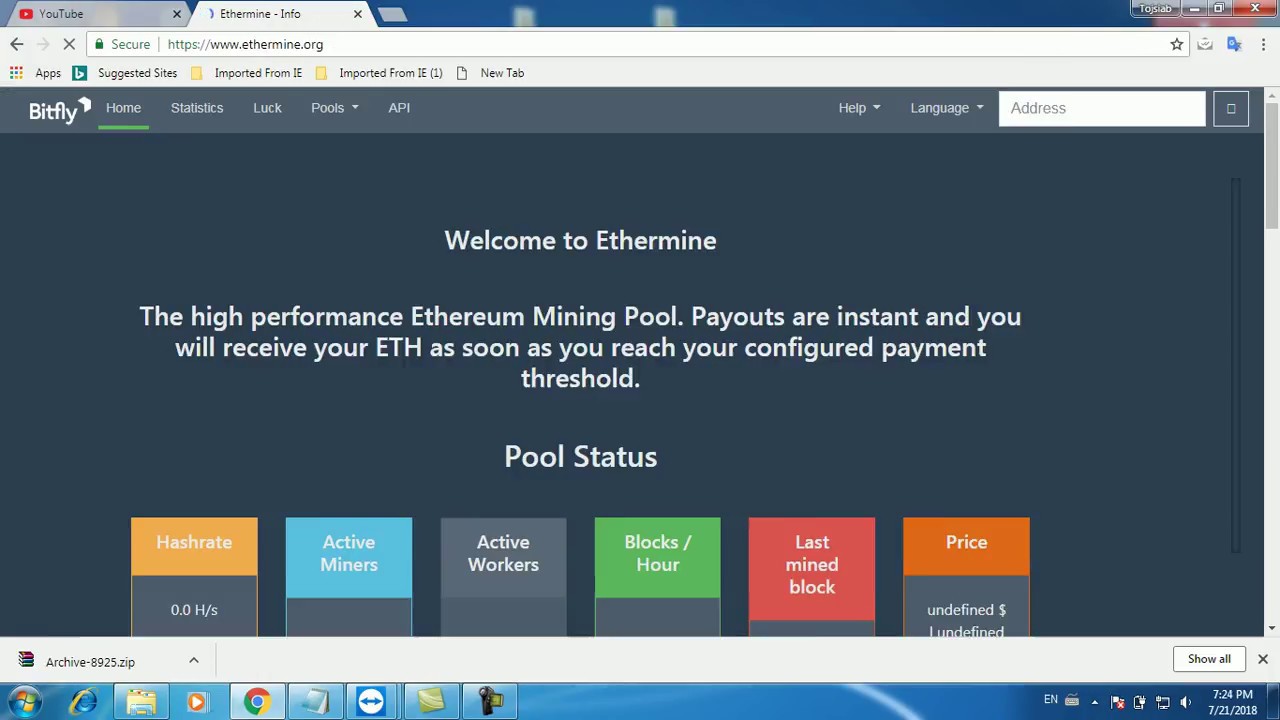Click the volume speaker tray icon
This screenshot has width=1280, height=720.
click(1185, 702)
